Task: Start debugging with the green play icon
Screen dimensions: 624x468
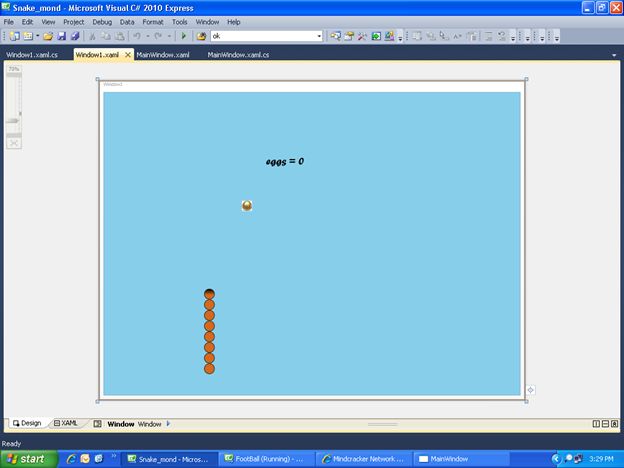Action: 183,36
